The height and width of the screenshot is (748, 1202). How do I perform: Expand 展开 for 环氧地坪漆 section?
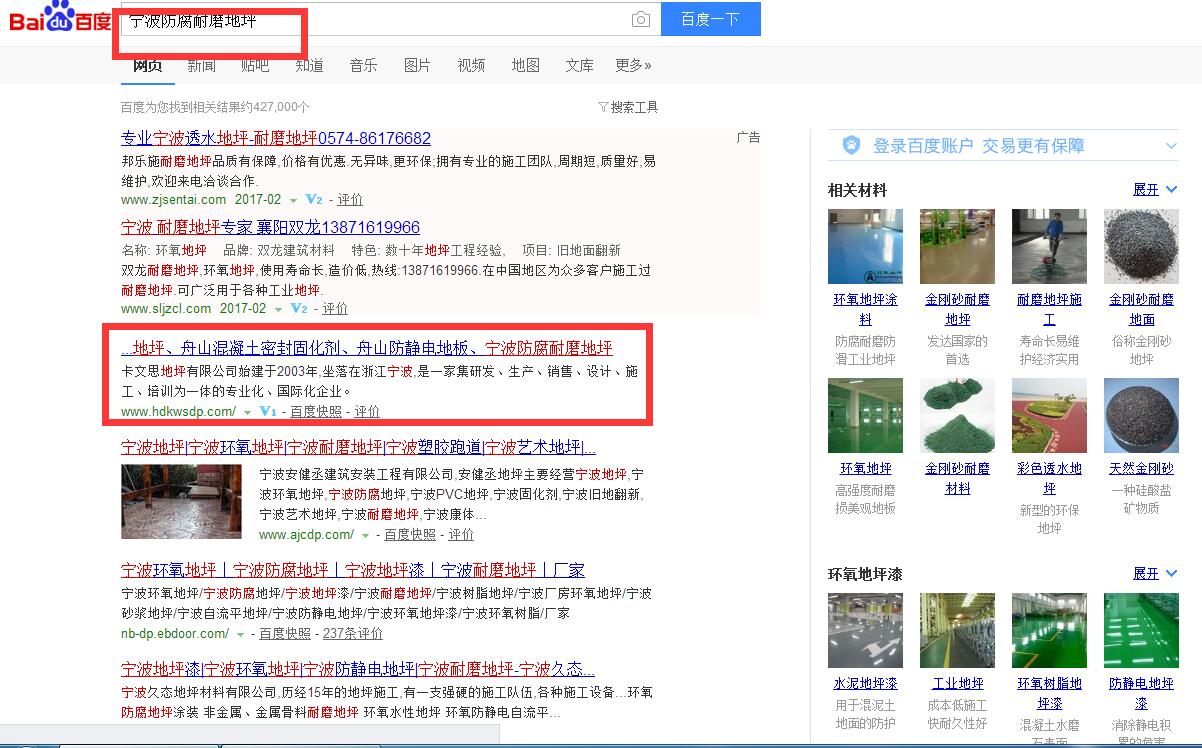coord(1153,573)
